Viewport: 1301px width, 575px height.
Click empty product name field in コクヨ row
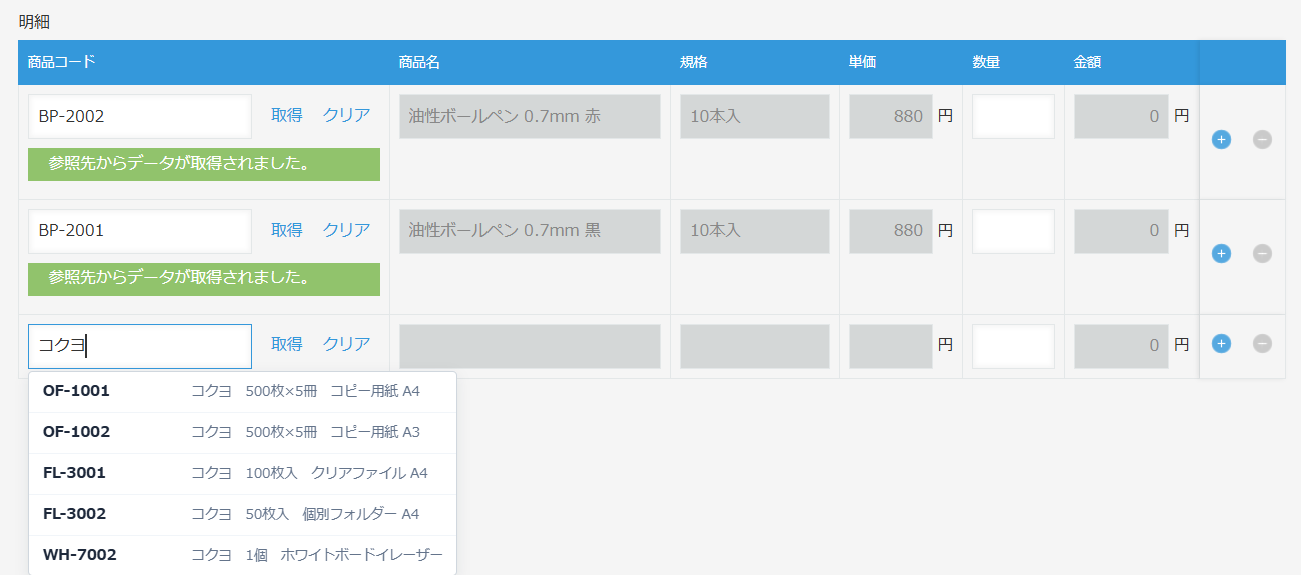click(x=530, y=346)
